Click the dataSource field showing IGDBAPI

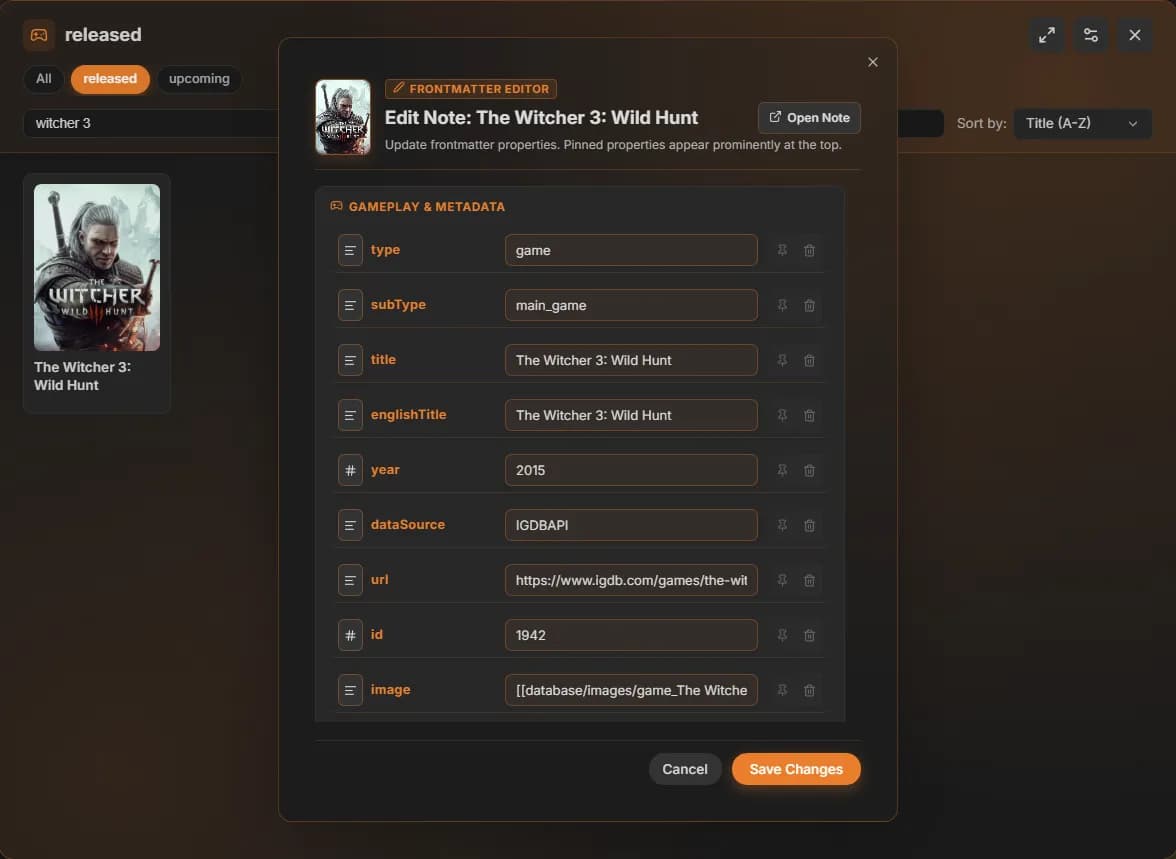click(x=631, y=525)
